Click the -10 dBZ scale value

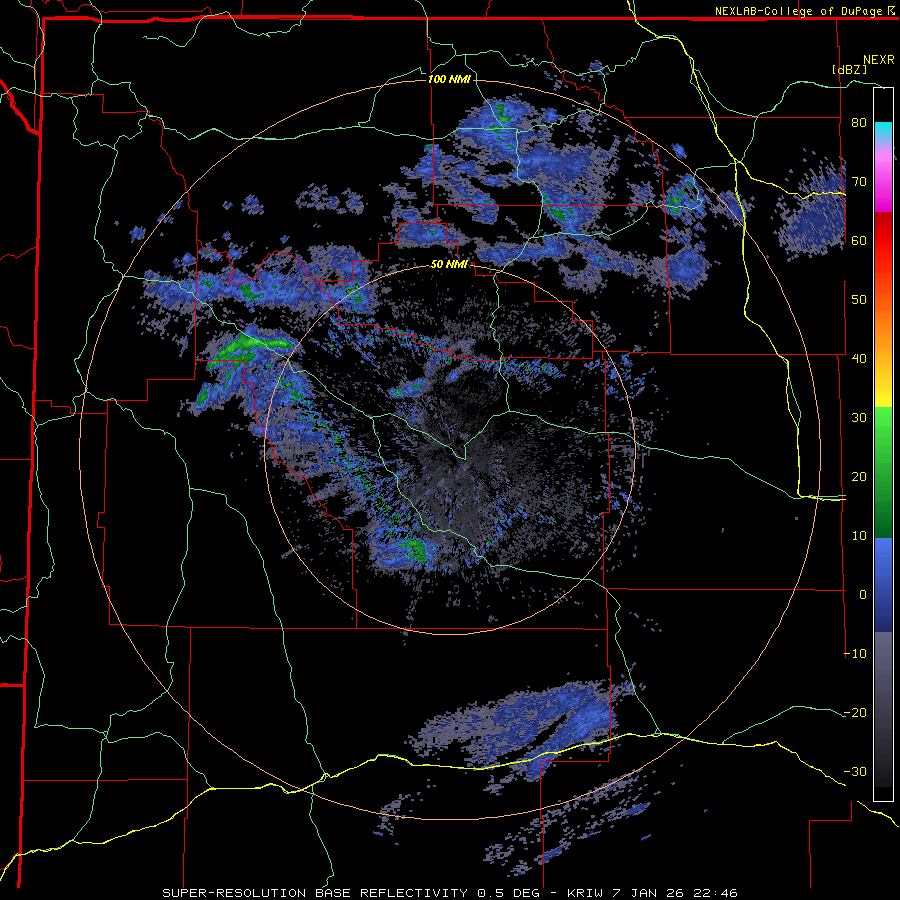855,654
